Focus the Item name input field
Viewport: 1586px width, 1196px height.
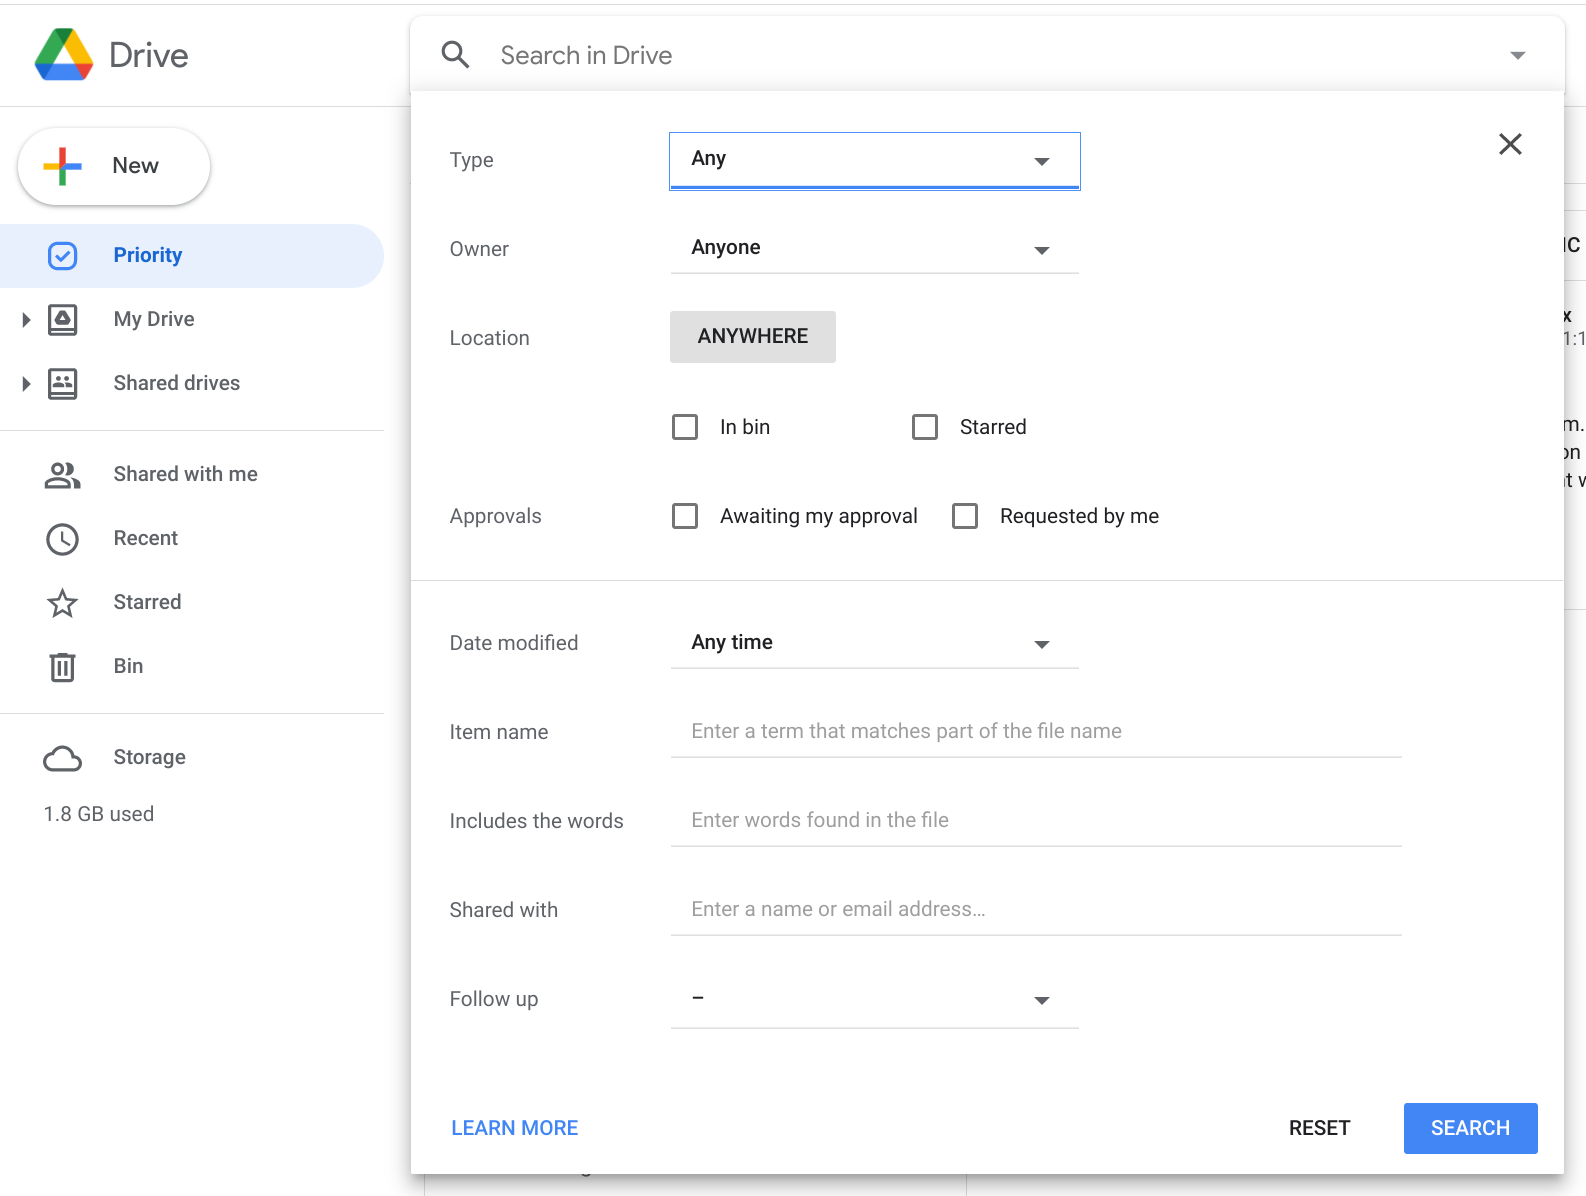tap(1036, 732)
